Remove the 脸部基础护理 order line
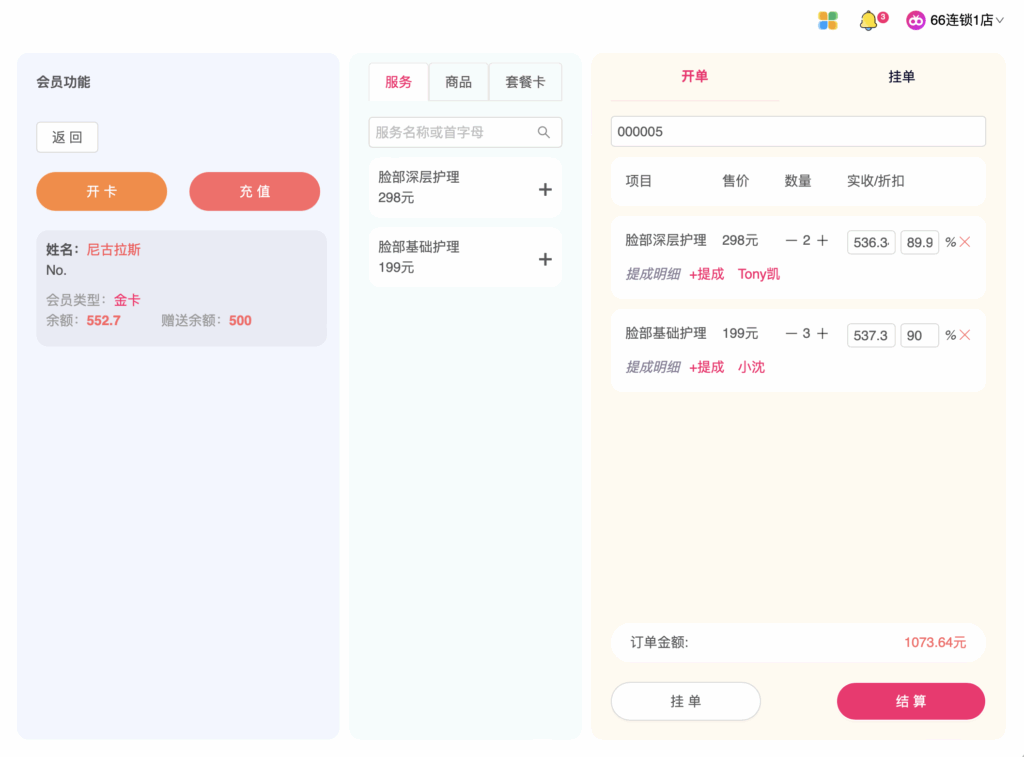 point(965,335)
